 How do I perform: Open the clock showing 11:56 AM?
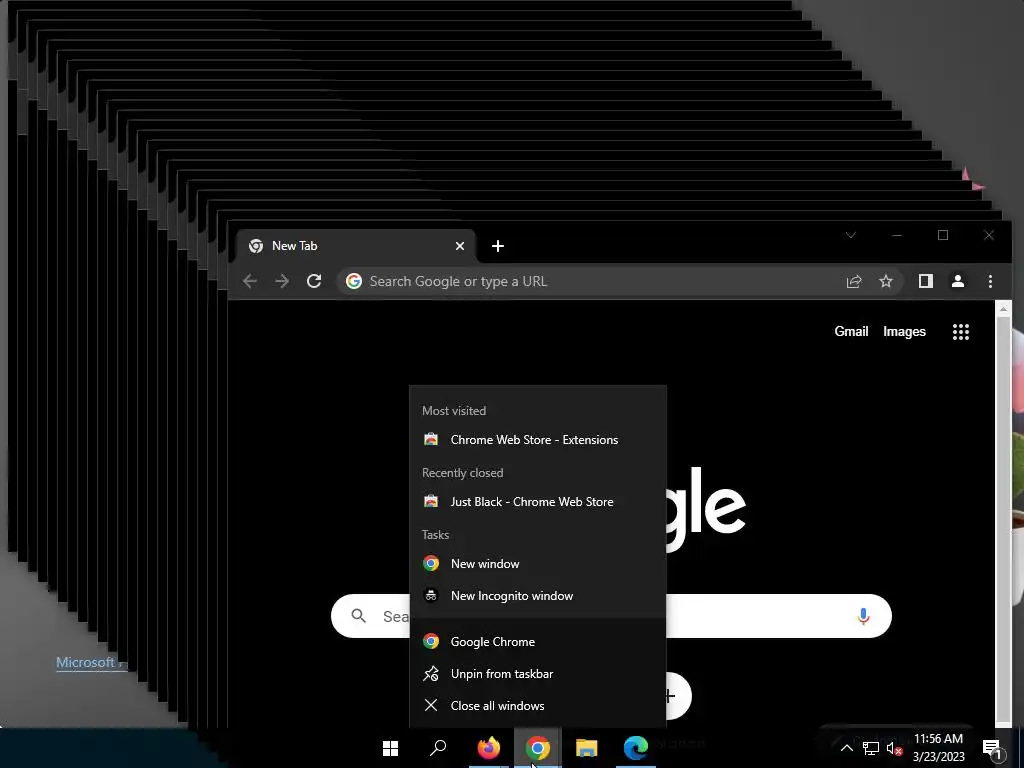point(938,748)
